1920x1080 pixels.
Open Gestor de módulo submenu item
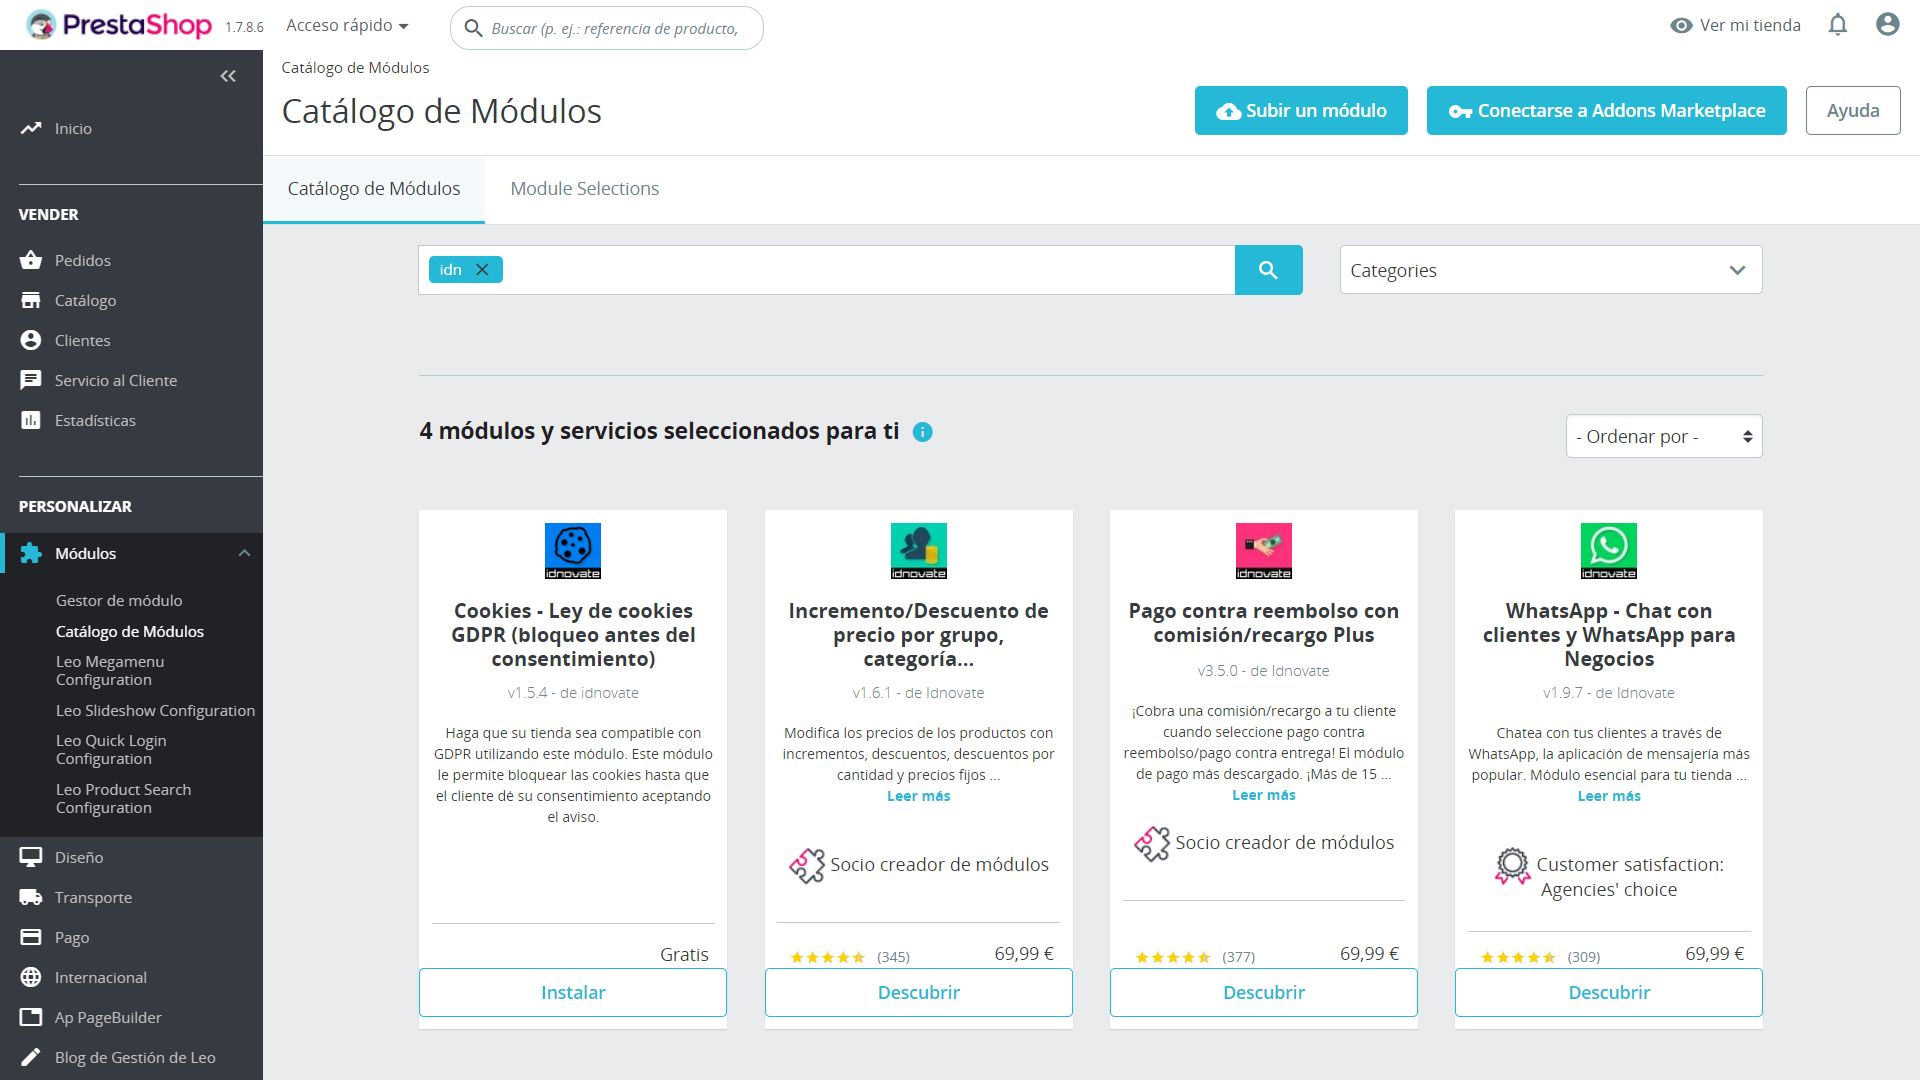pyautogui.click(x=119, y=600)
